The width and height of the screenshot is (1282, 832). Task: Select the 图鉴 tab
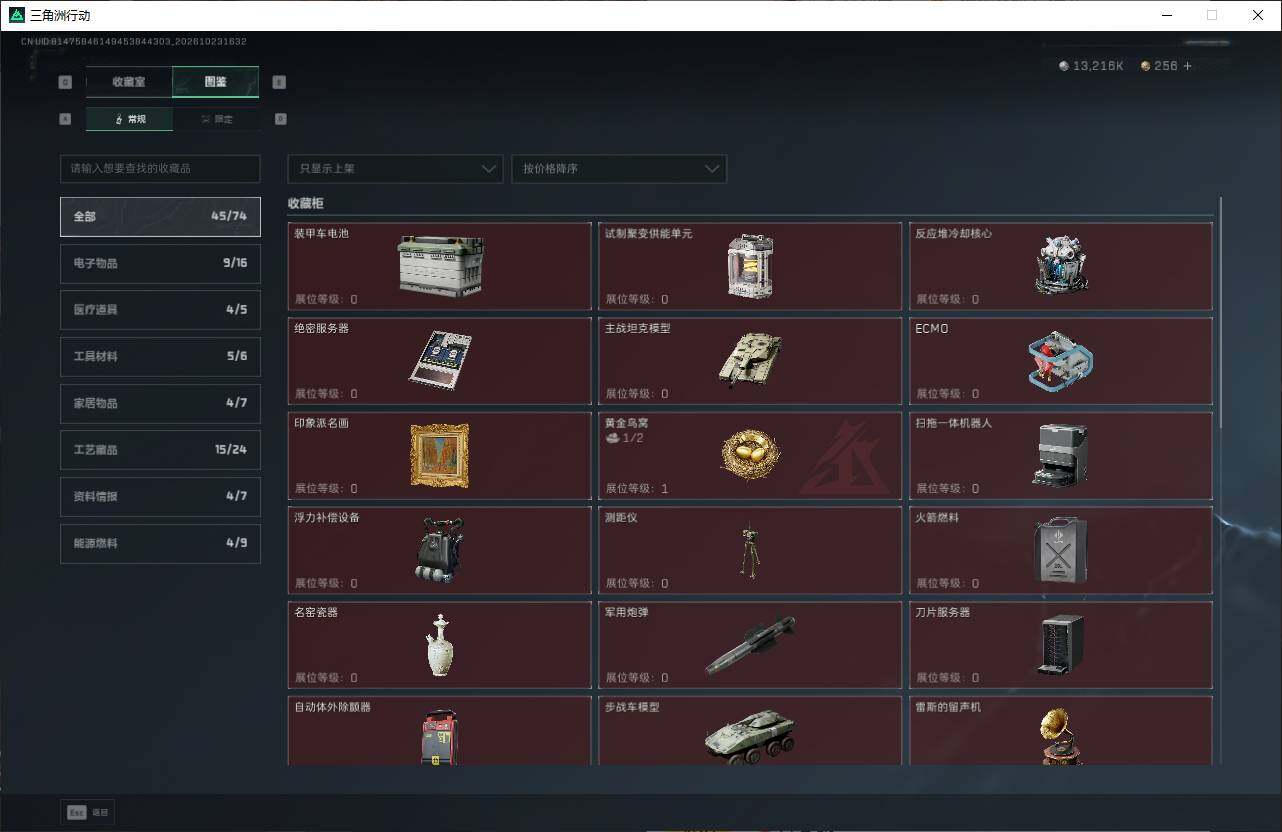(x=216, y=82)
